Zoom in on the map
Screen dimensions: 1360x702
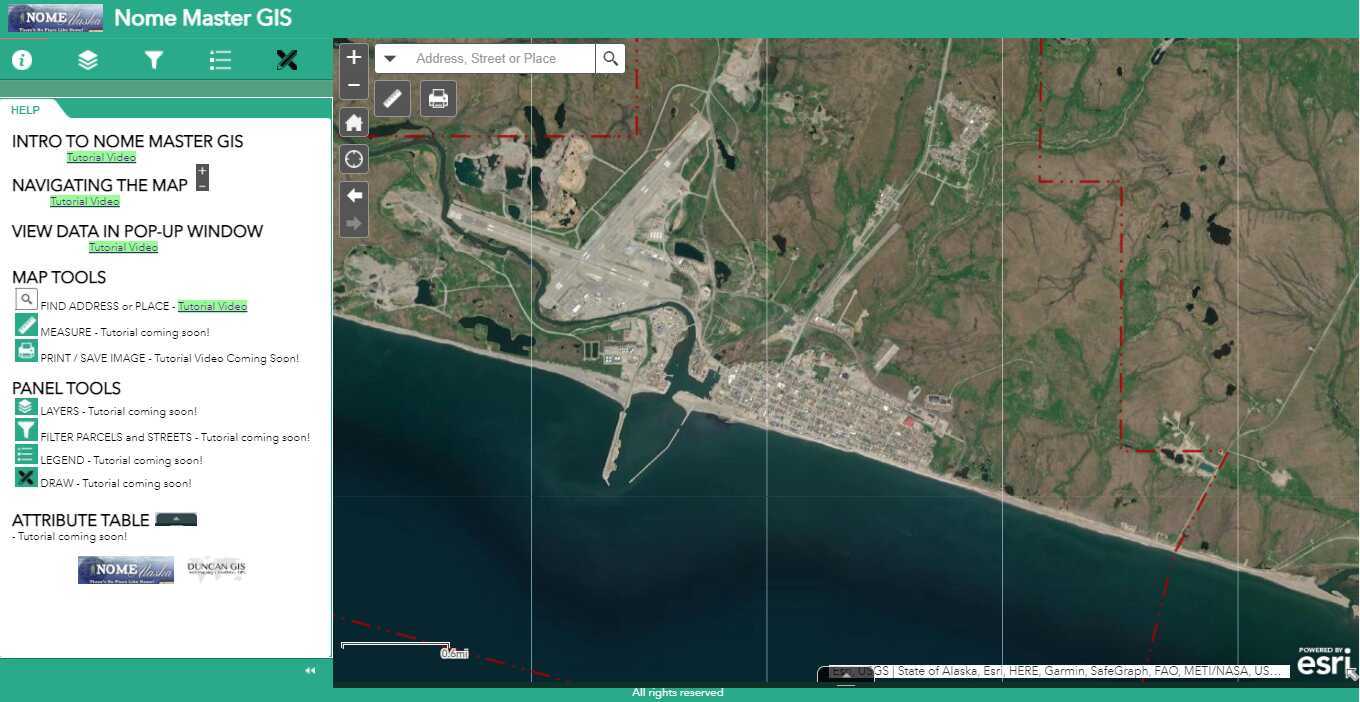tap(354, 58)
